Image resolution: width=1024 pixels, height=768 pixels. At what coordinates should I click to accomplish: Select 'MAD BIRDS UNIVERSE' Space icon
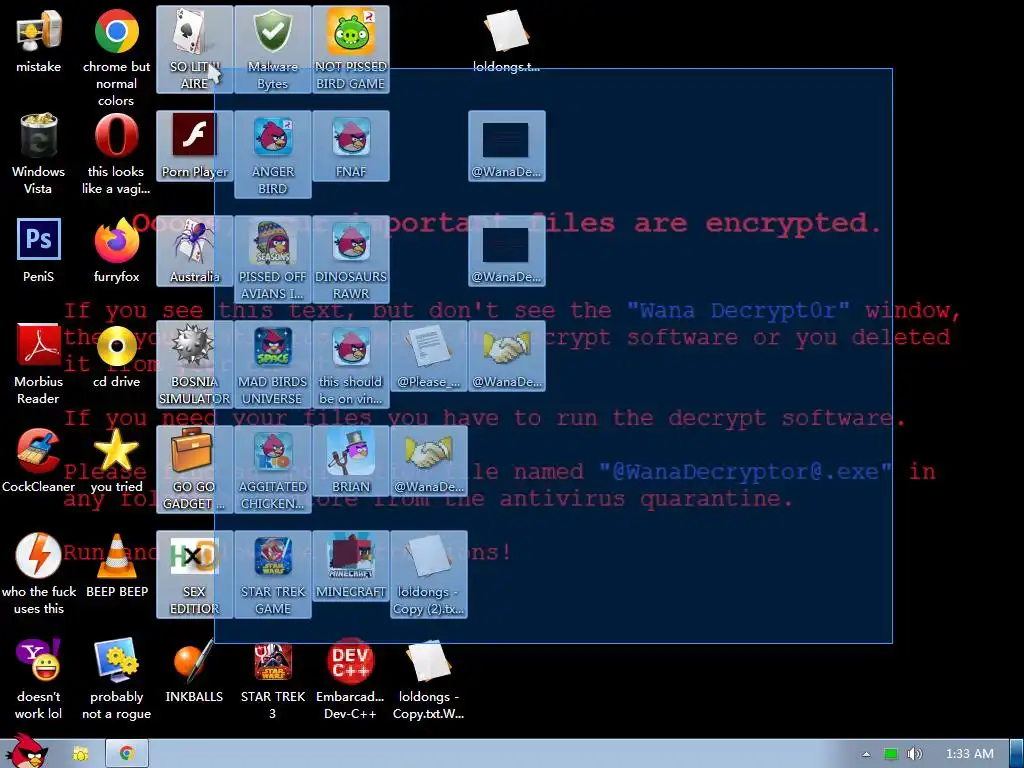point(273,364)
